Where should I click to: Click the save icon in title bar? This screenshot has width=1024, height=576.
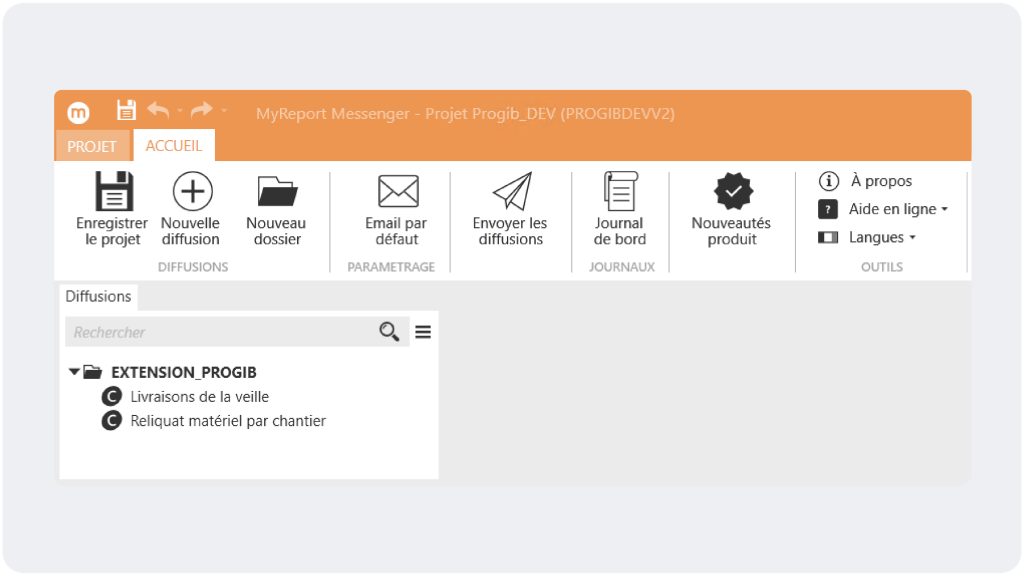(126, 111)
